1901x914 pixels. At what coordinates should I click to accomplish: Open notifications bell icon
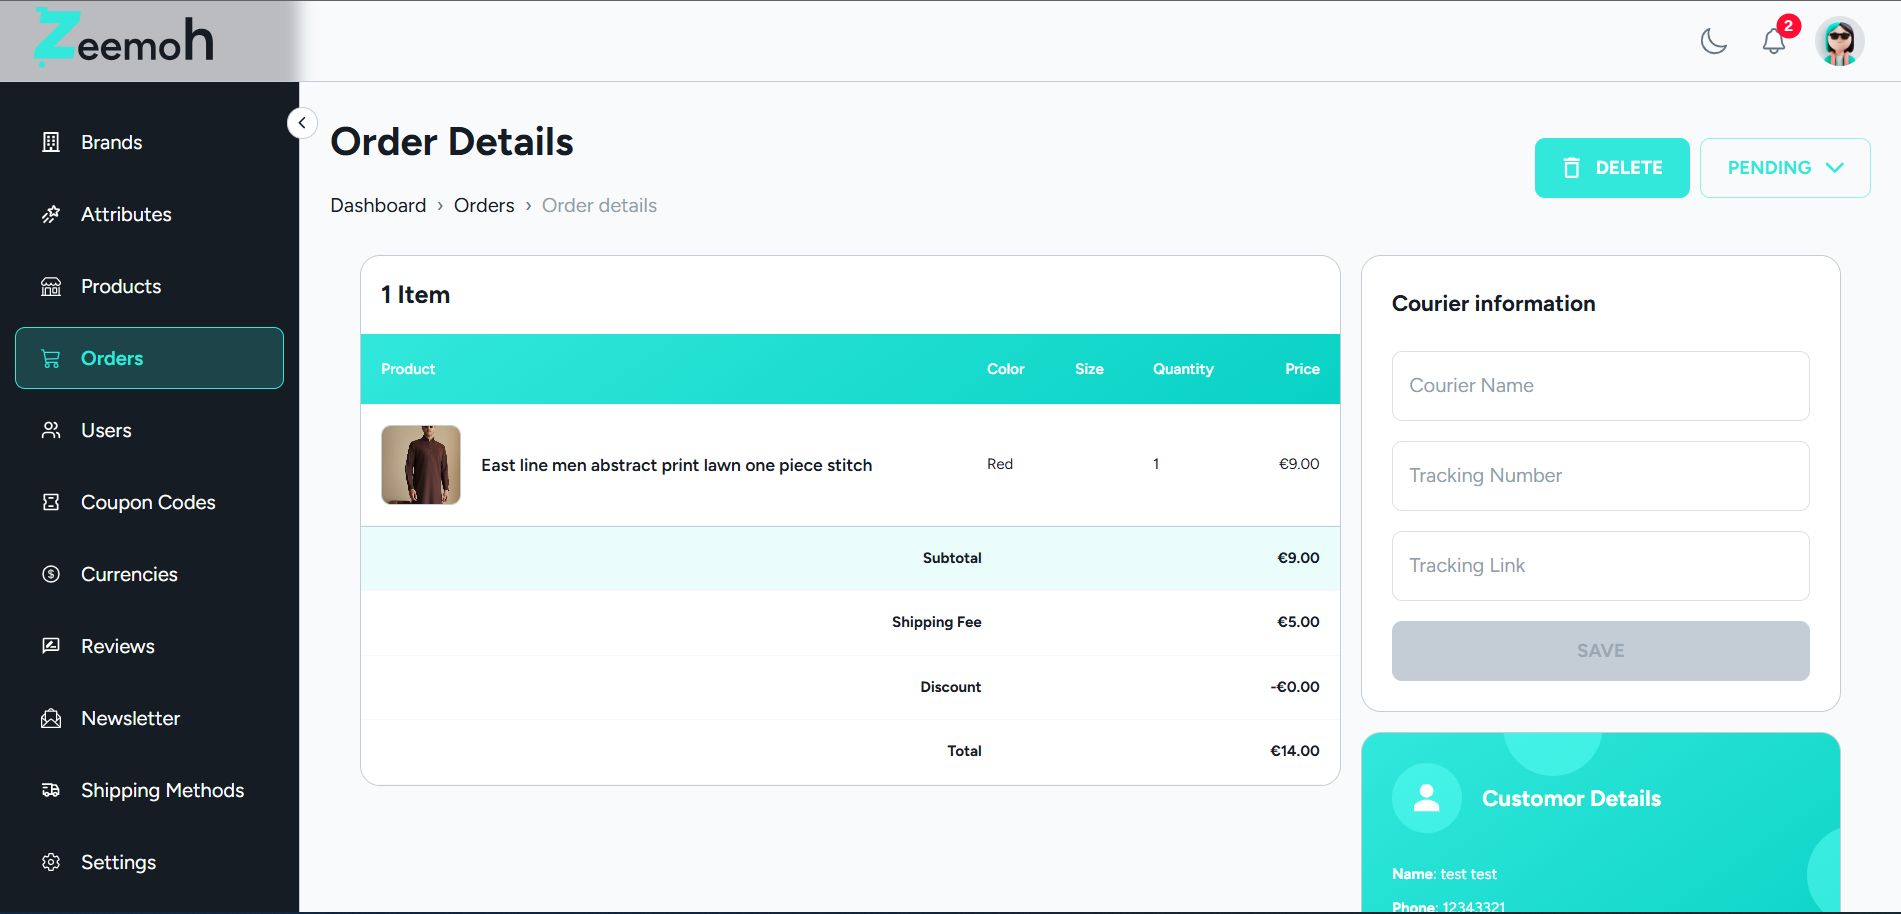coord(1774,41)
